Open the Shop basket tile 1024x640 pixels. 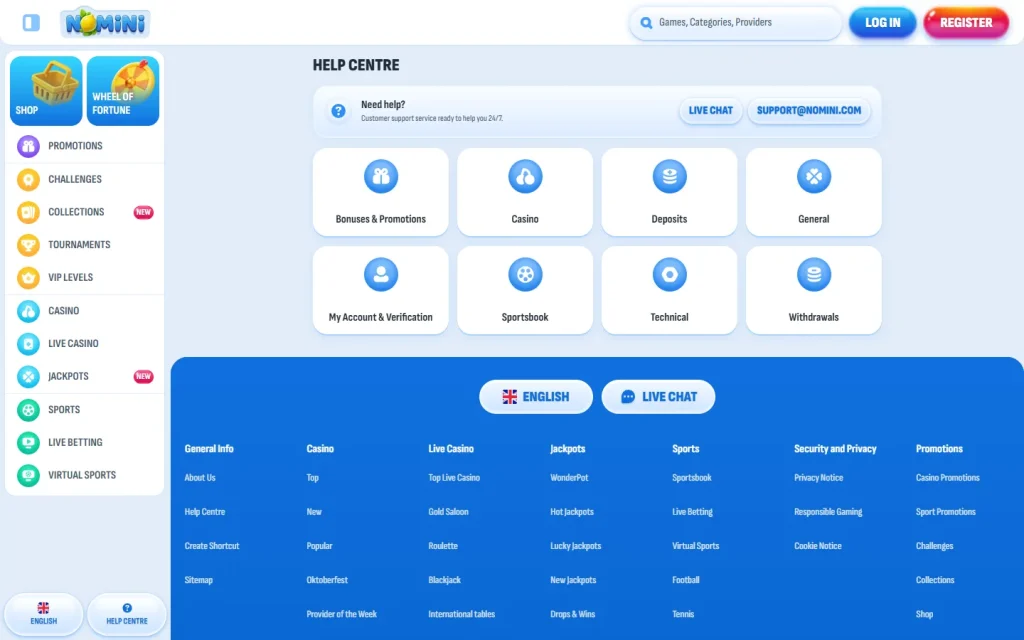click(x=46, y=91)
